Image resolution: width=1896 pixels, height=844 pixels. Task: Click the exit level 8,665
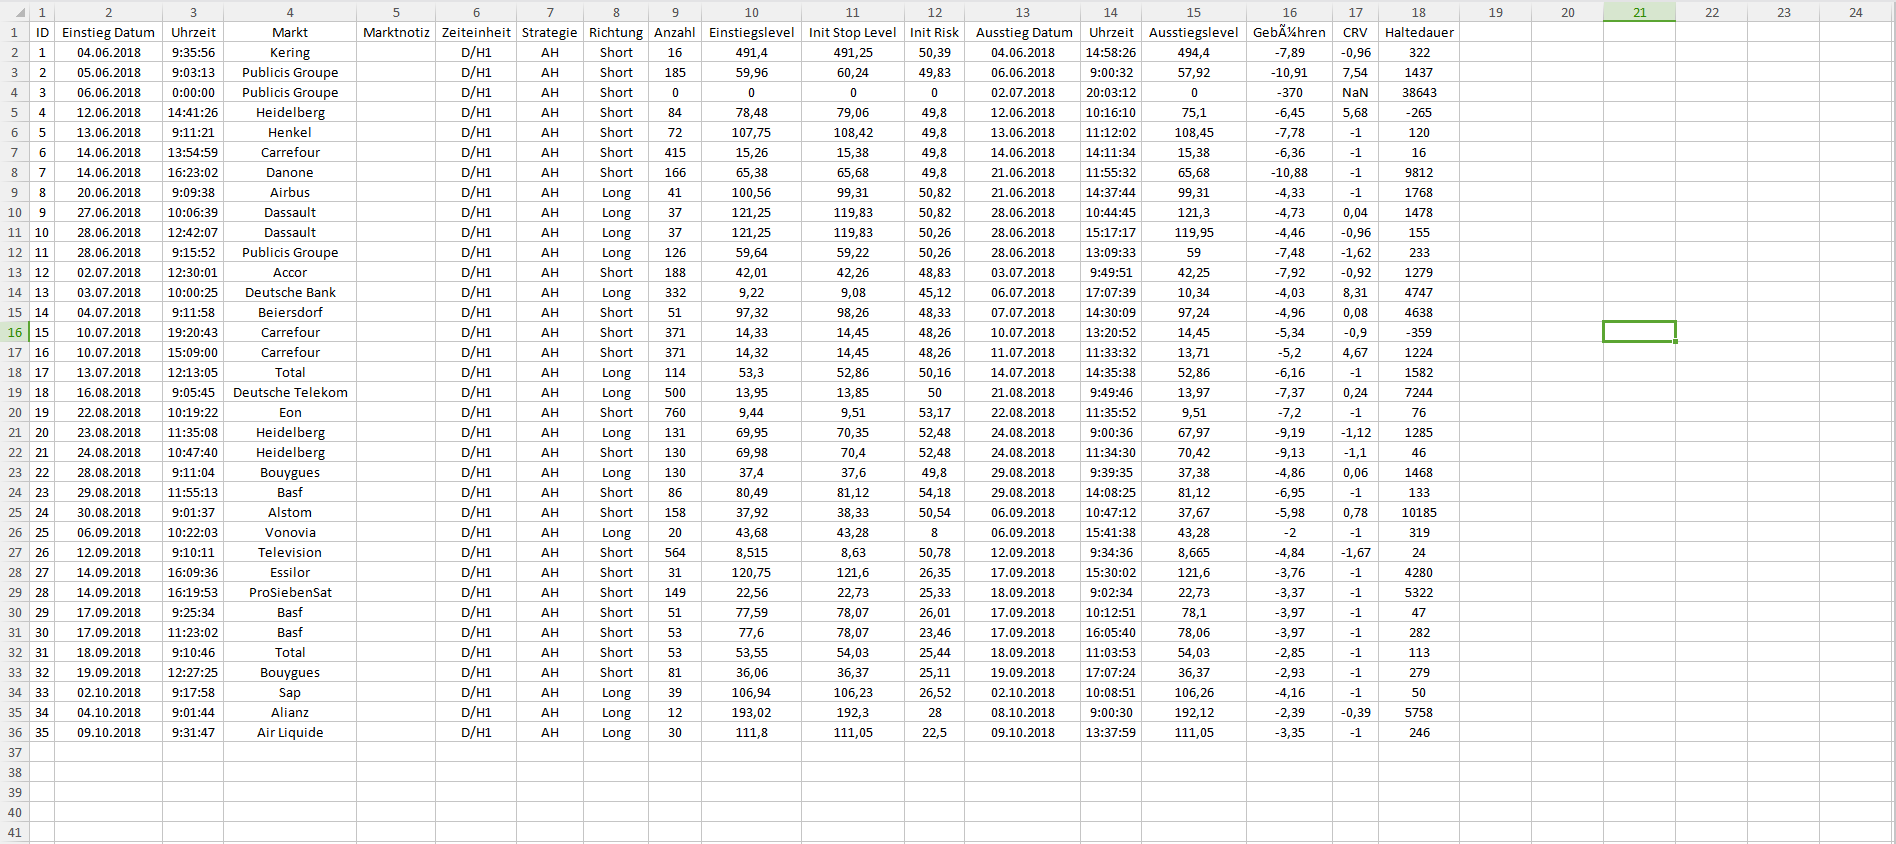pyautogui.click(x=1194, y=552)
